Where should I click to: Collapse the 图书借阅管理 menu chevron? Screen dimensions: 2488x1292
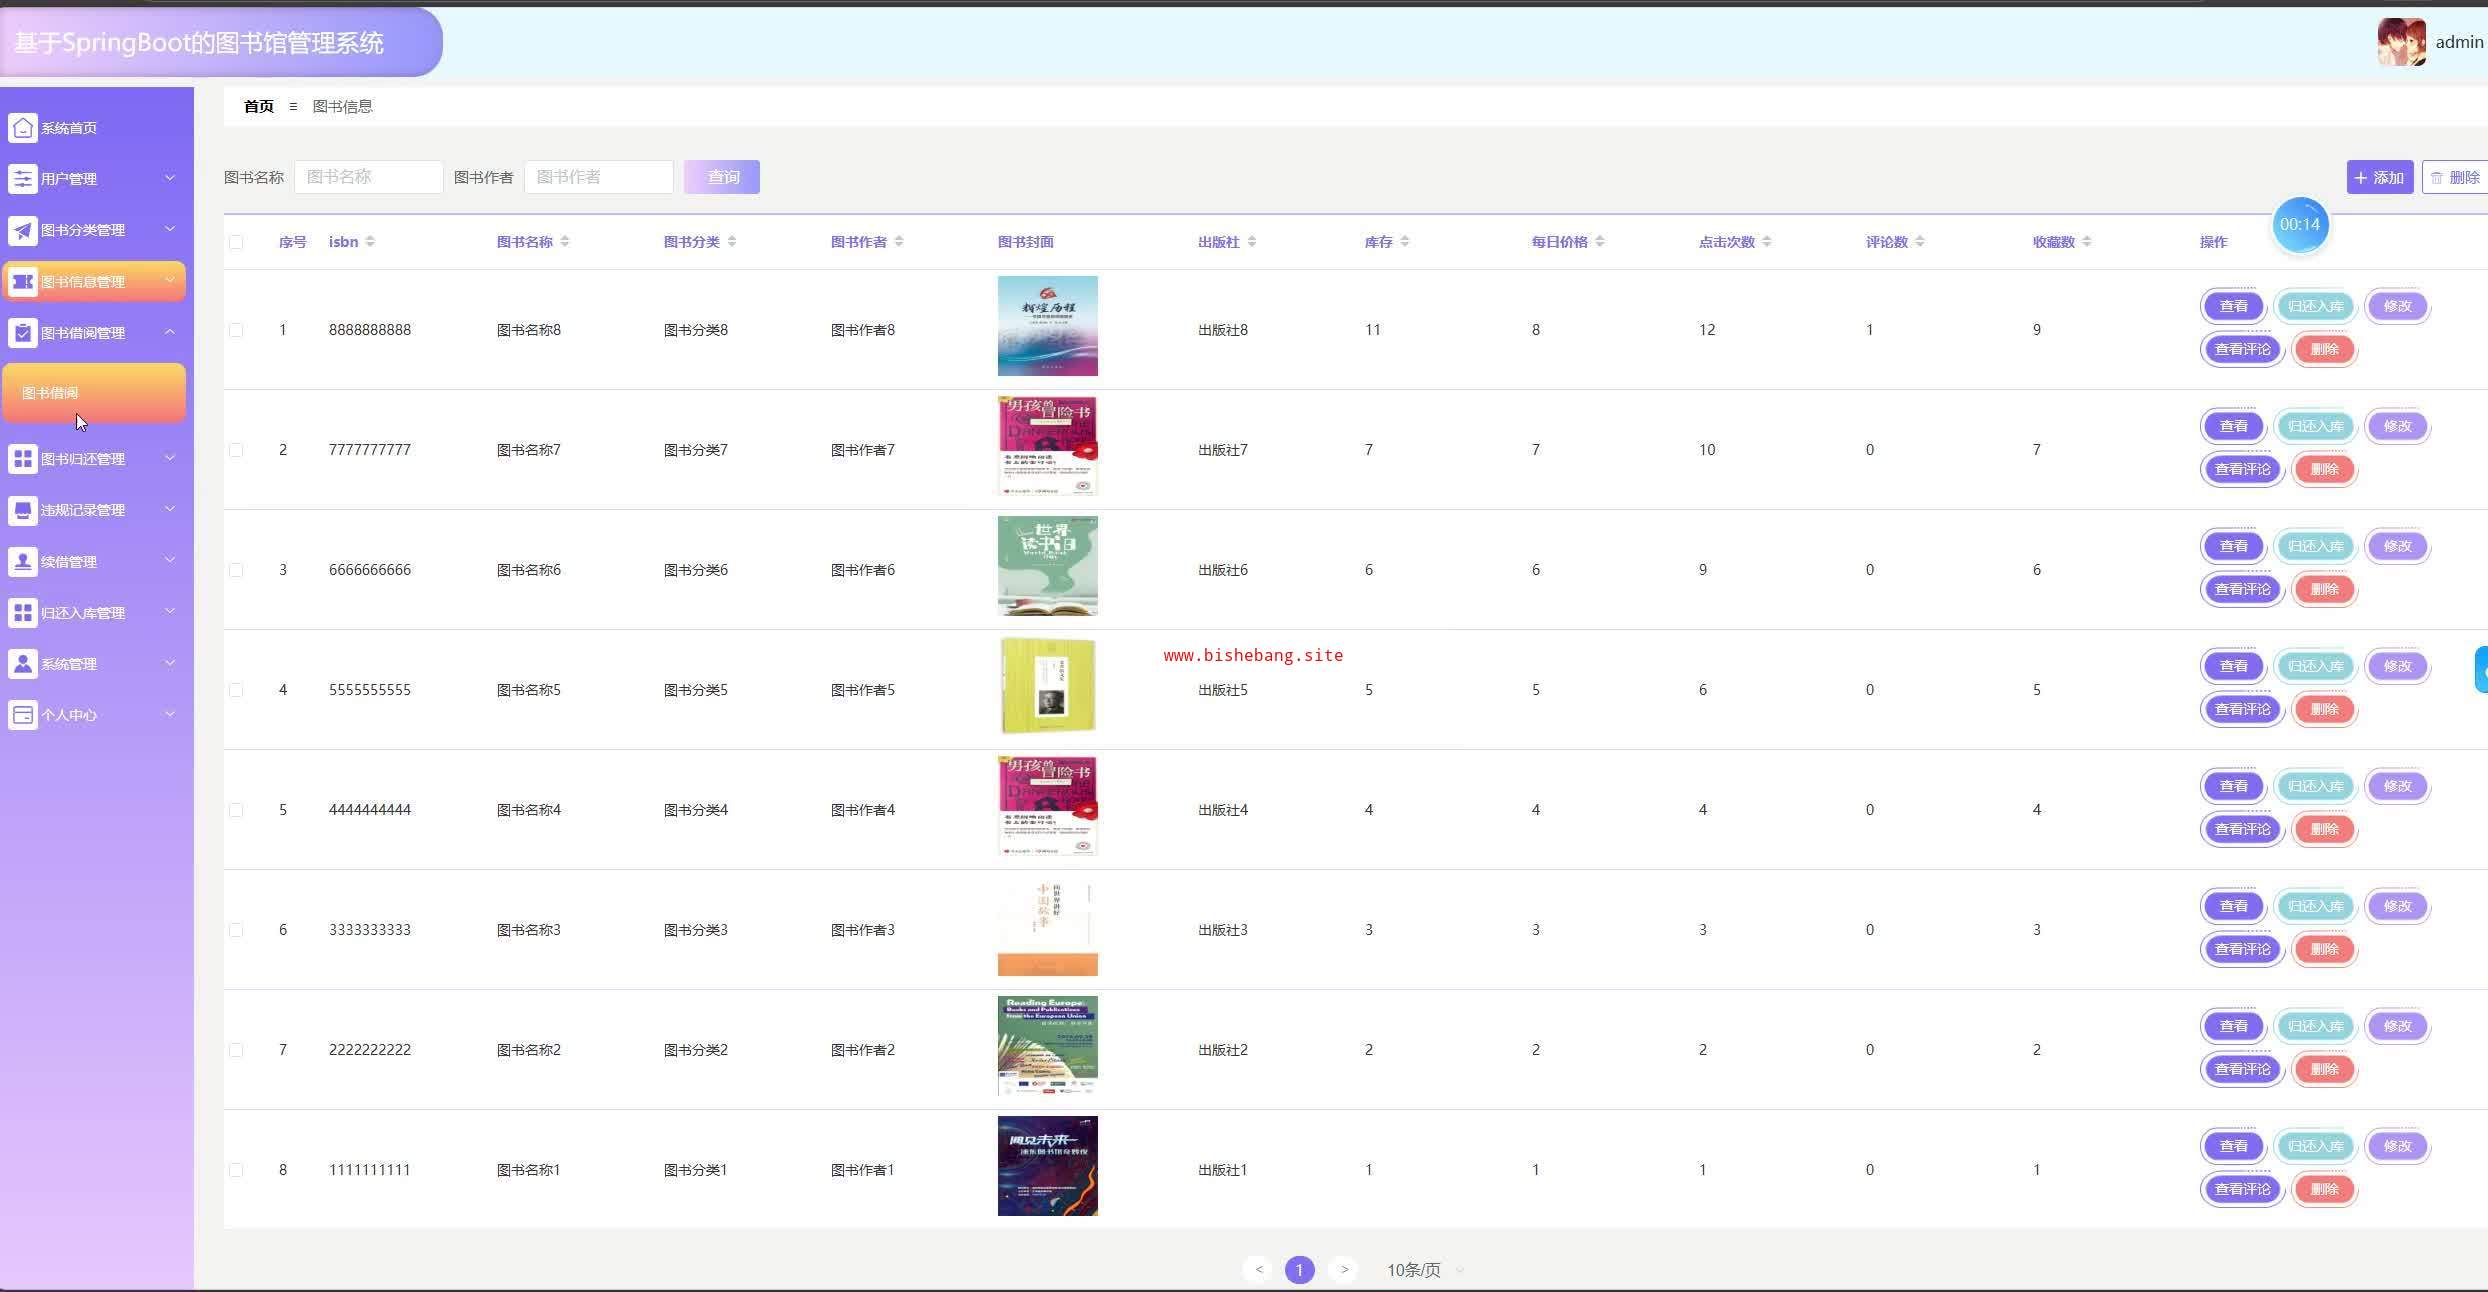click(170, 332)
